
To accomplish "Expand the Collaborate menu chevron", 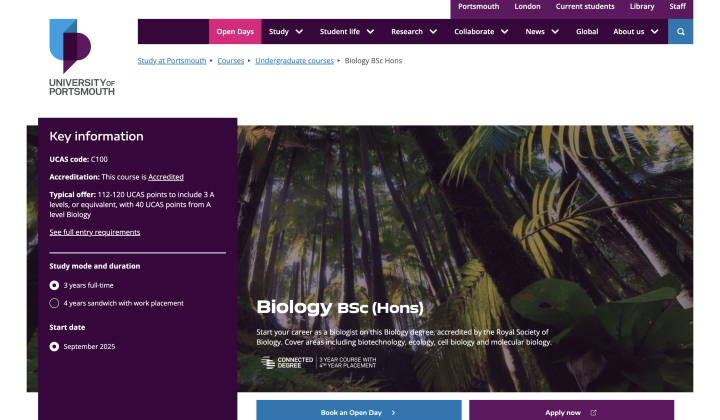I will 505,32.
